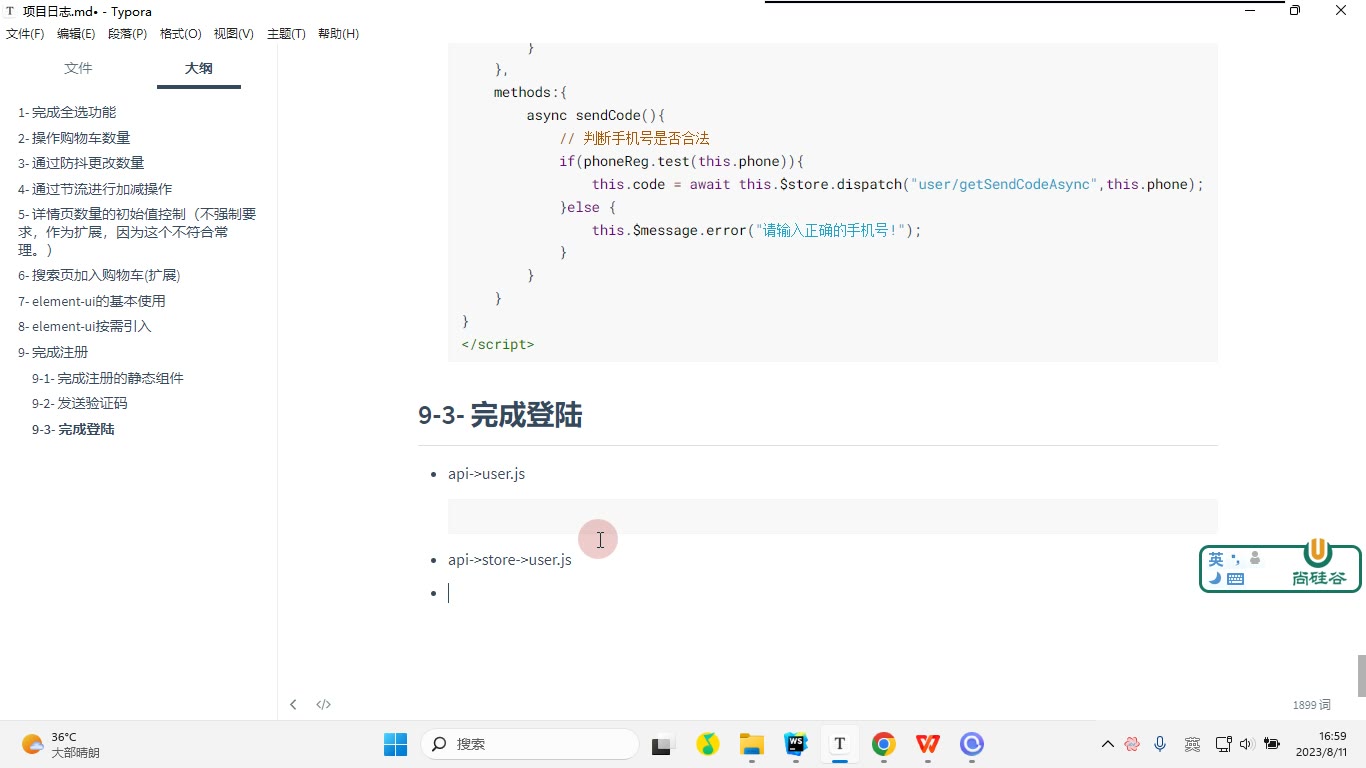The image size is (1366, 768).
Task: Open Google Chrome in the taskbar
Action: coord(883,744)
